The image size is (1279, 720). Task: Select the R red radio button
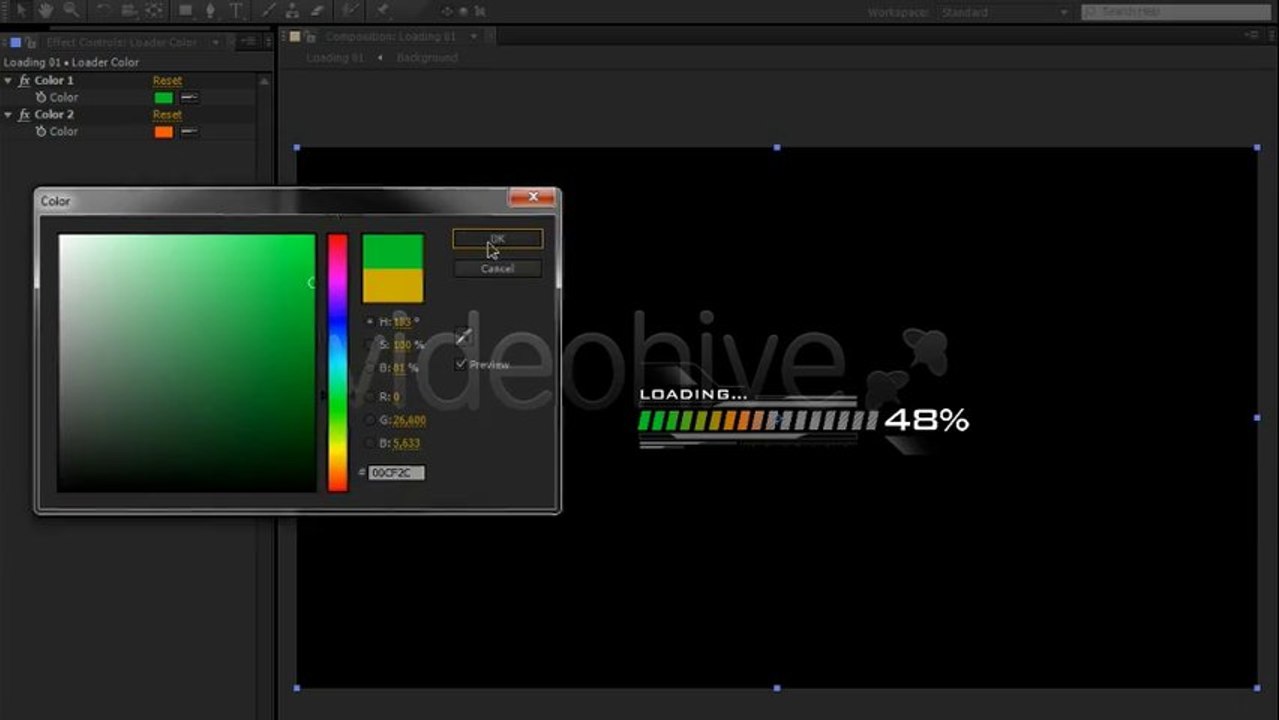tap(370, 397)
